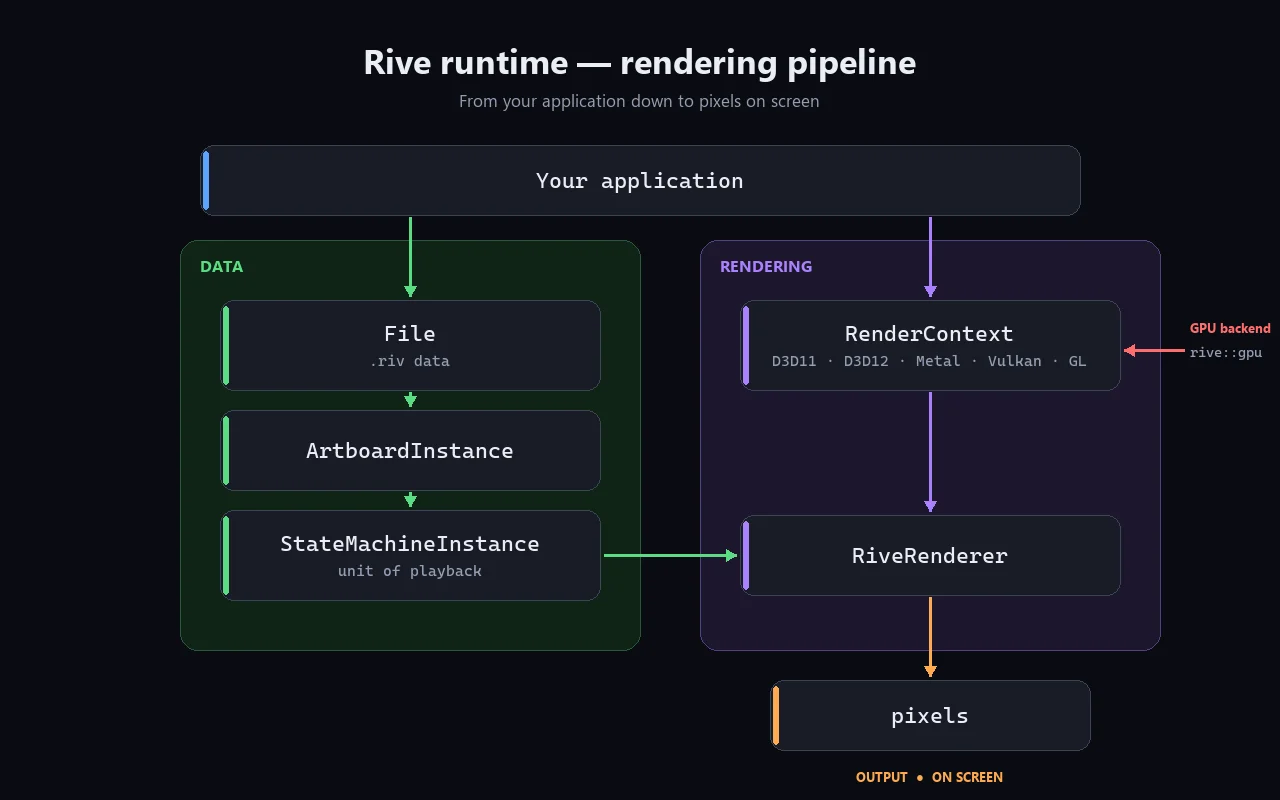This screenshot has width=1280, height=800.
Task: Click the "Rive runtime — rendering pipeline" title
Action: click(x=640, y=62)
